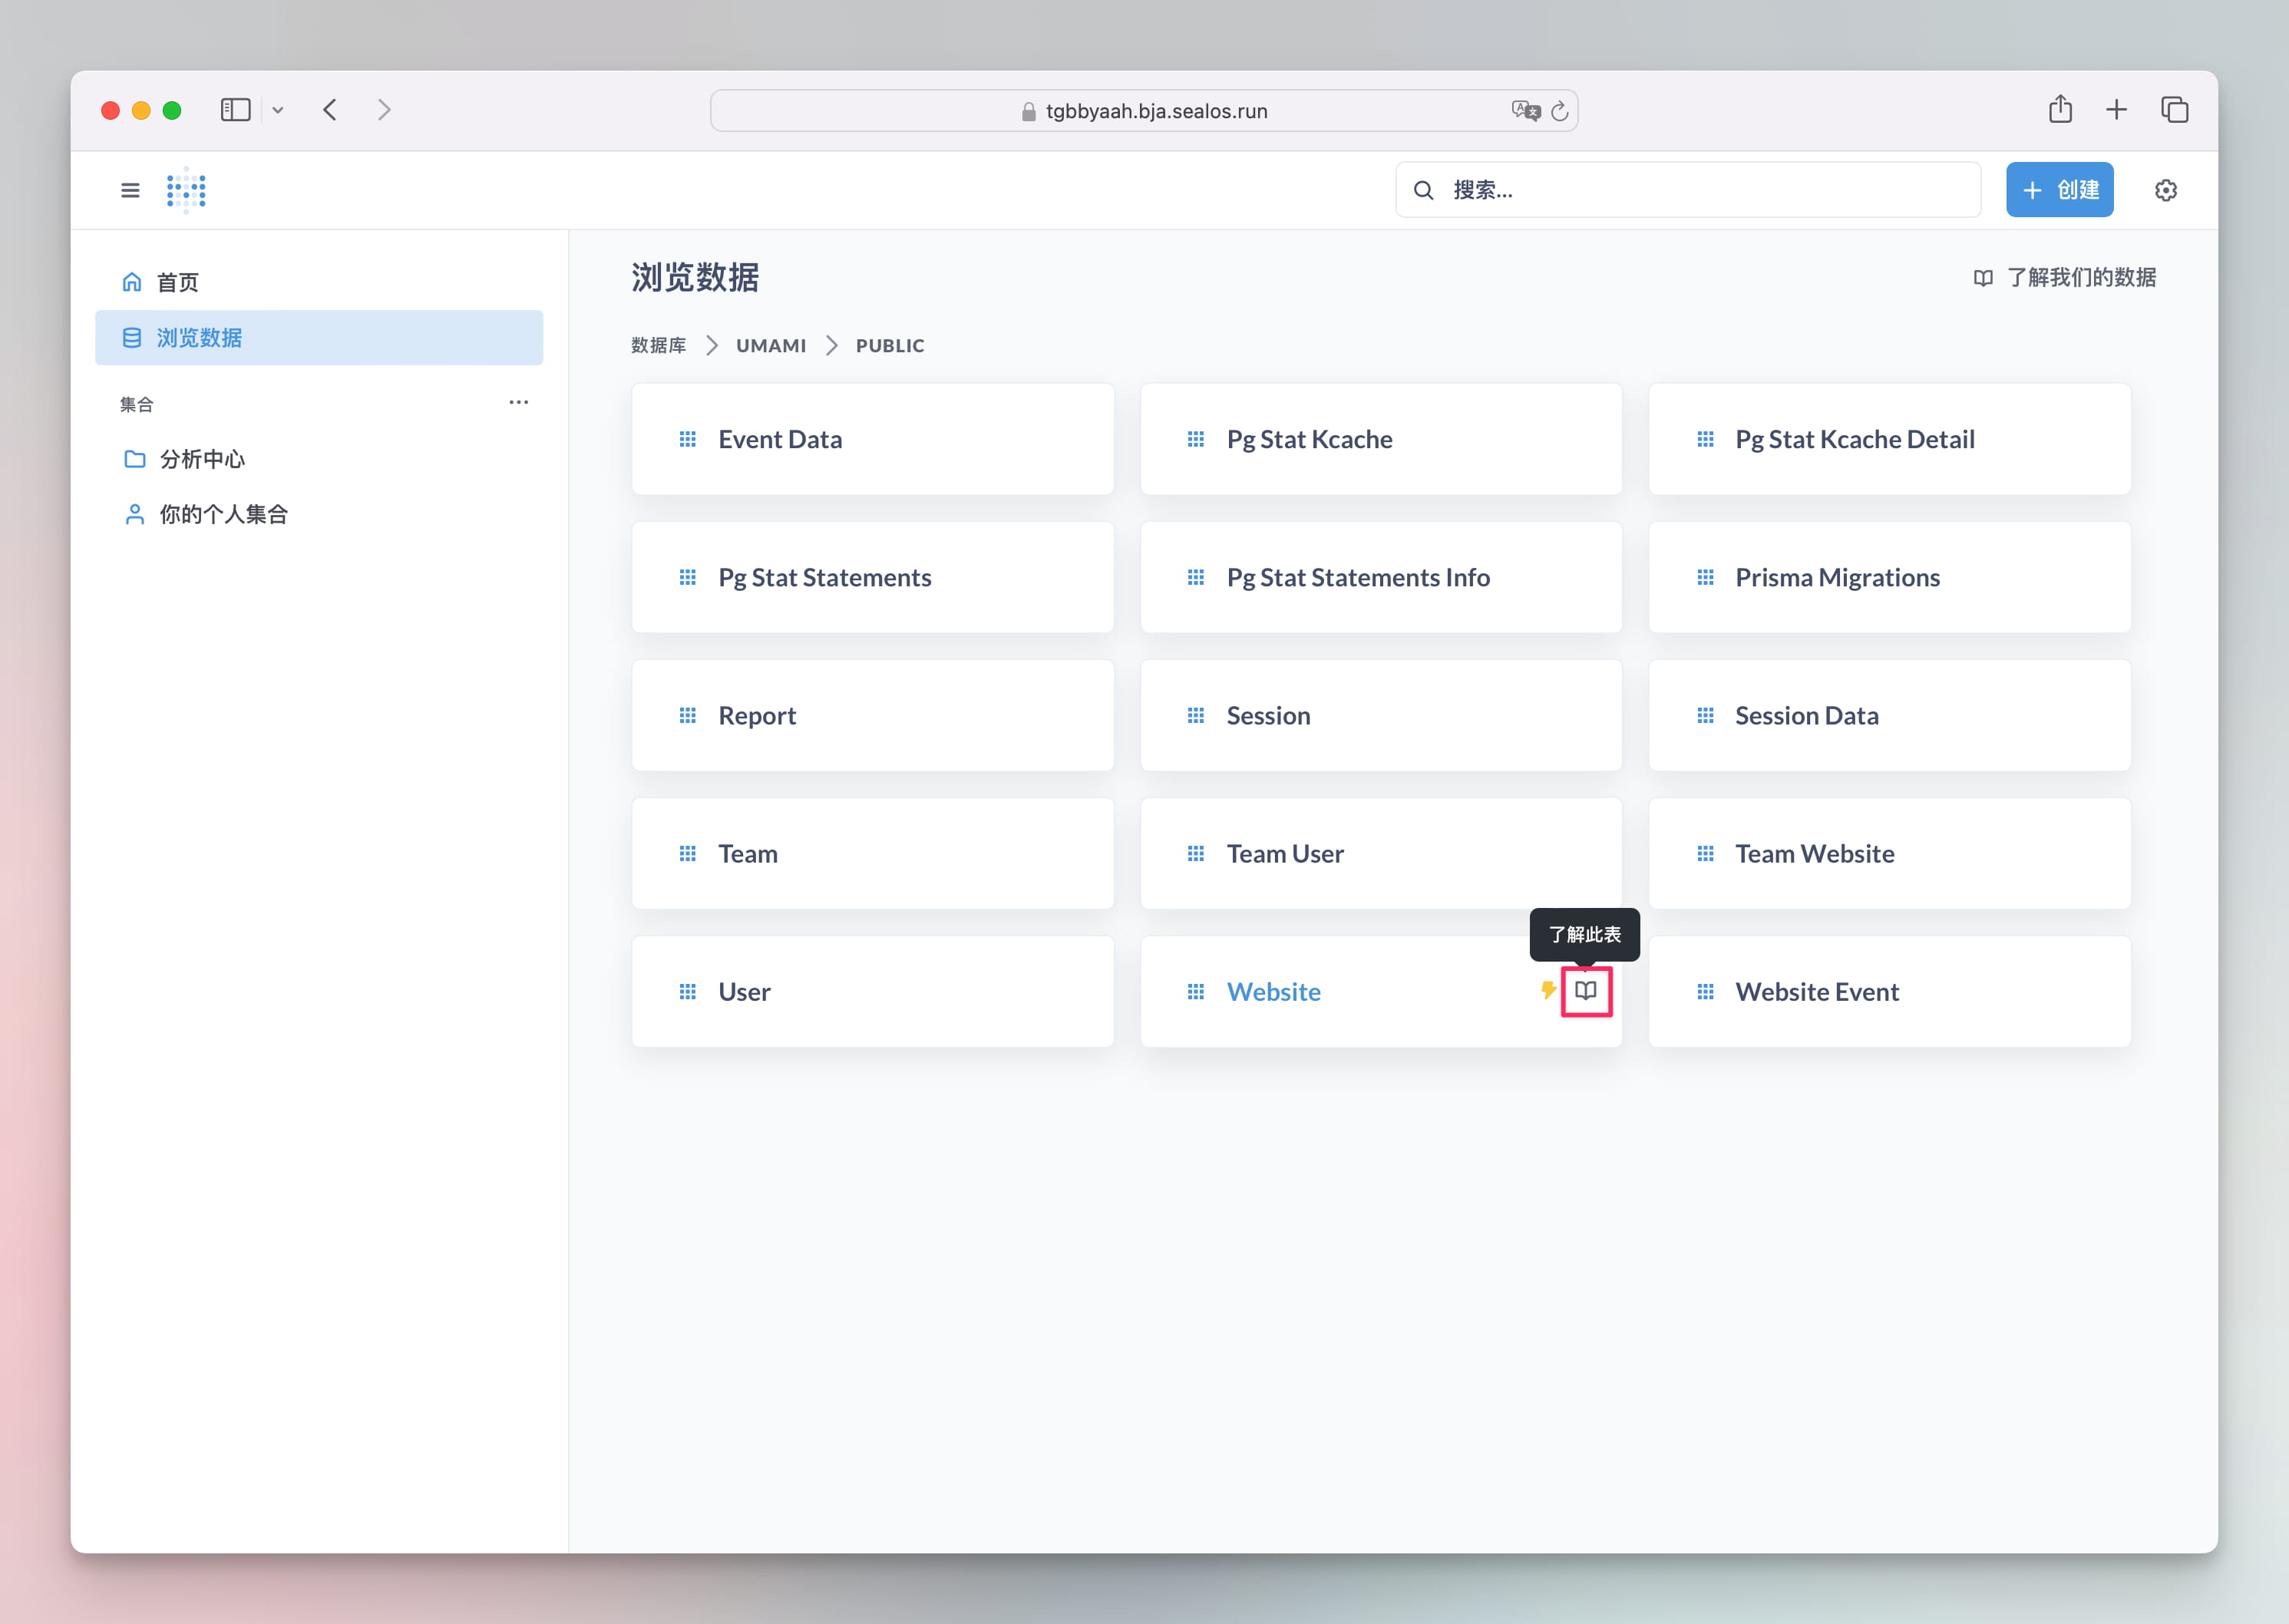Click the blue 创建 button
The width and height of the screenshot is (2289, 1624).
tap(2059, 190)
